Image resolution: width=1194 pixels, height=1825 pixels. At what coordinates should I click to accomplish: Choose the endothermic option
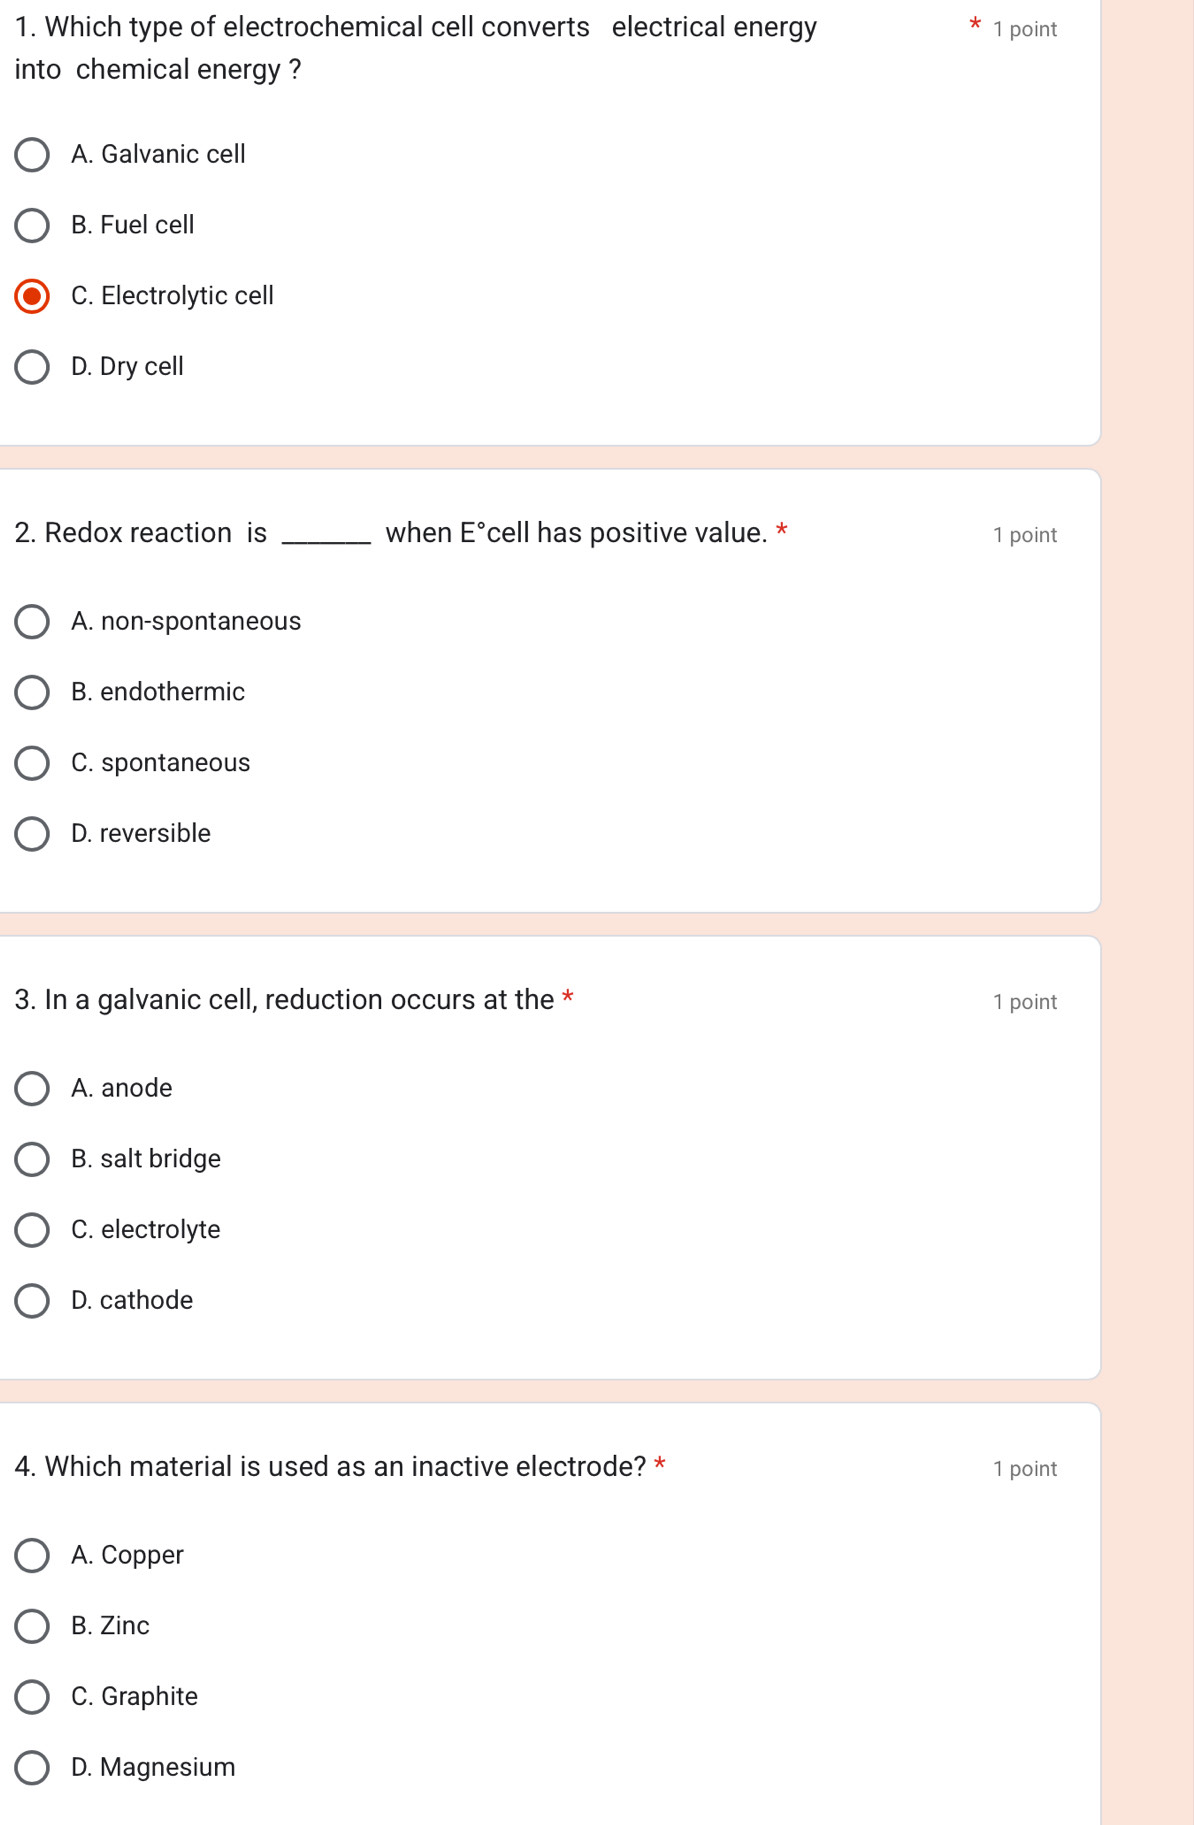point(32,692)
